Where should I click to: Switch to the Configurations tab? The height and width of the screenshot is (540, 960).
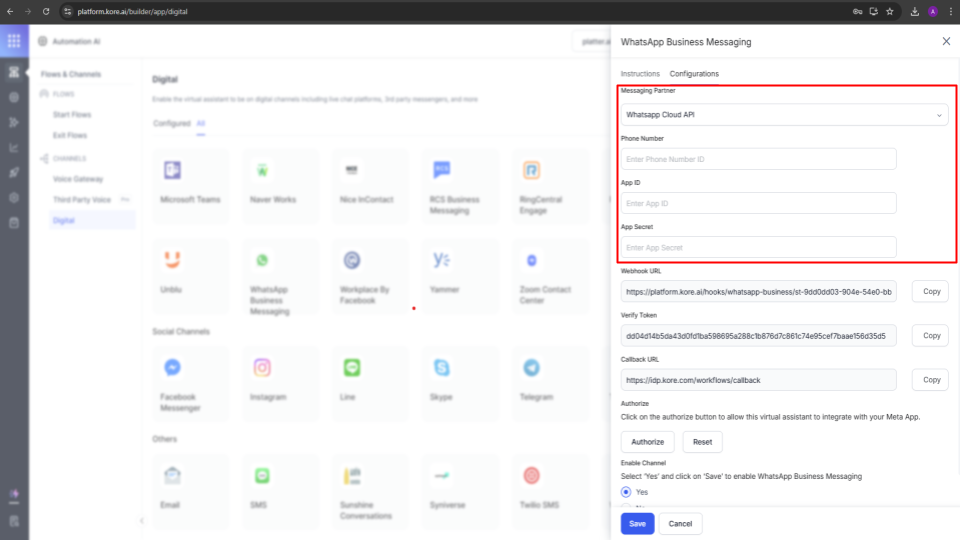click(x=694, y=73)
